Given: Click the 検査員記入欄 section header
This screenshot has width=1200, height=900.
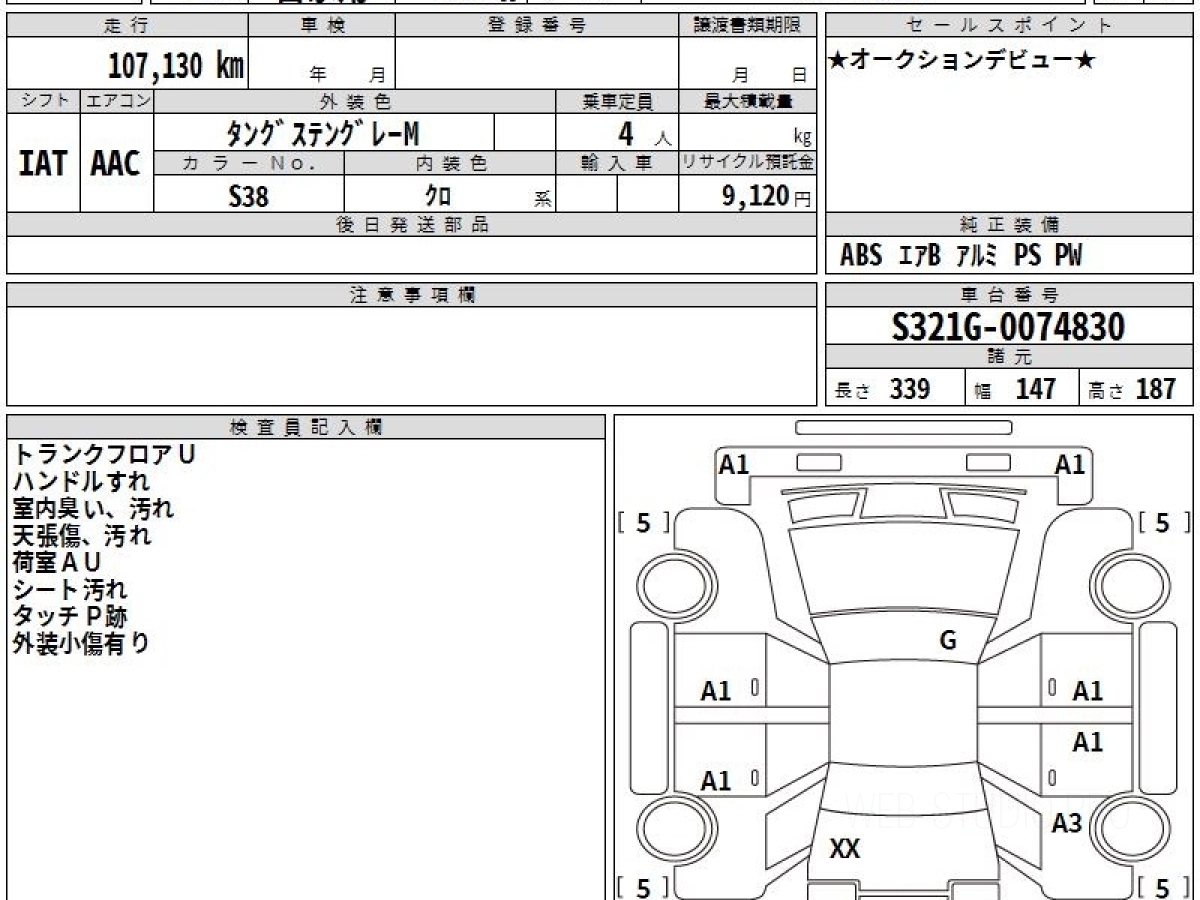Looking at the screenshot, I should click(x=306, y=427).
